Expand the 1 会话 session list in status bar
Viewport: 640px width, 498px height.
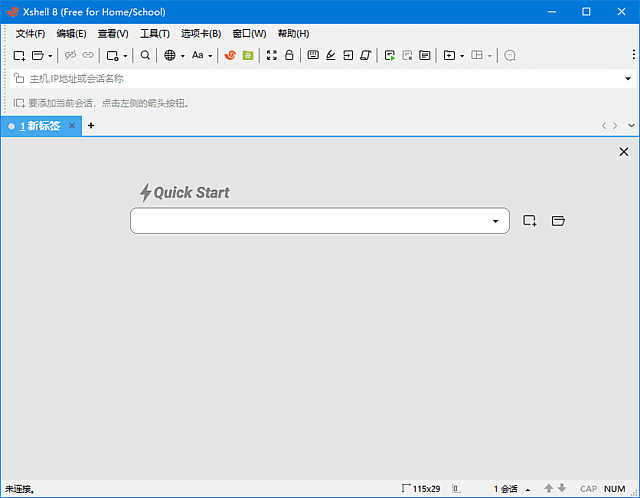click(x=528, y=489)
